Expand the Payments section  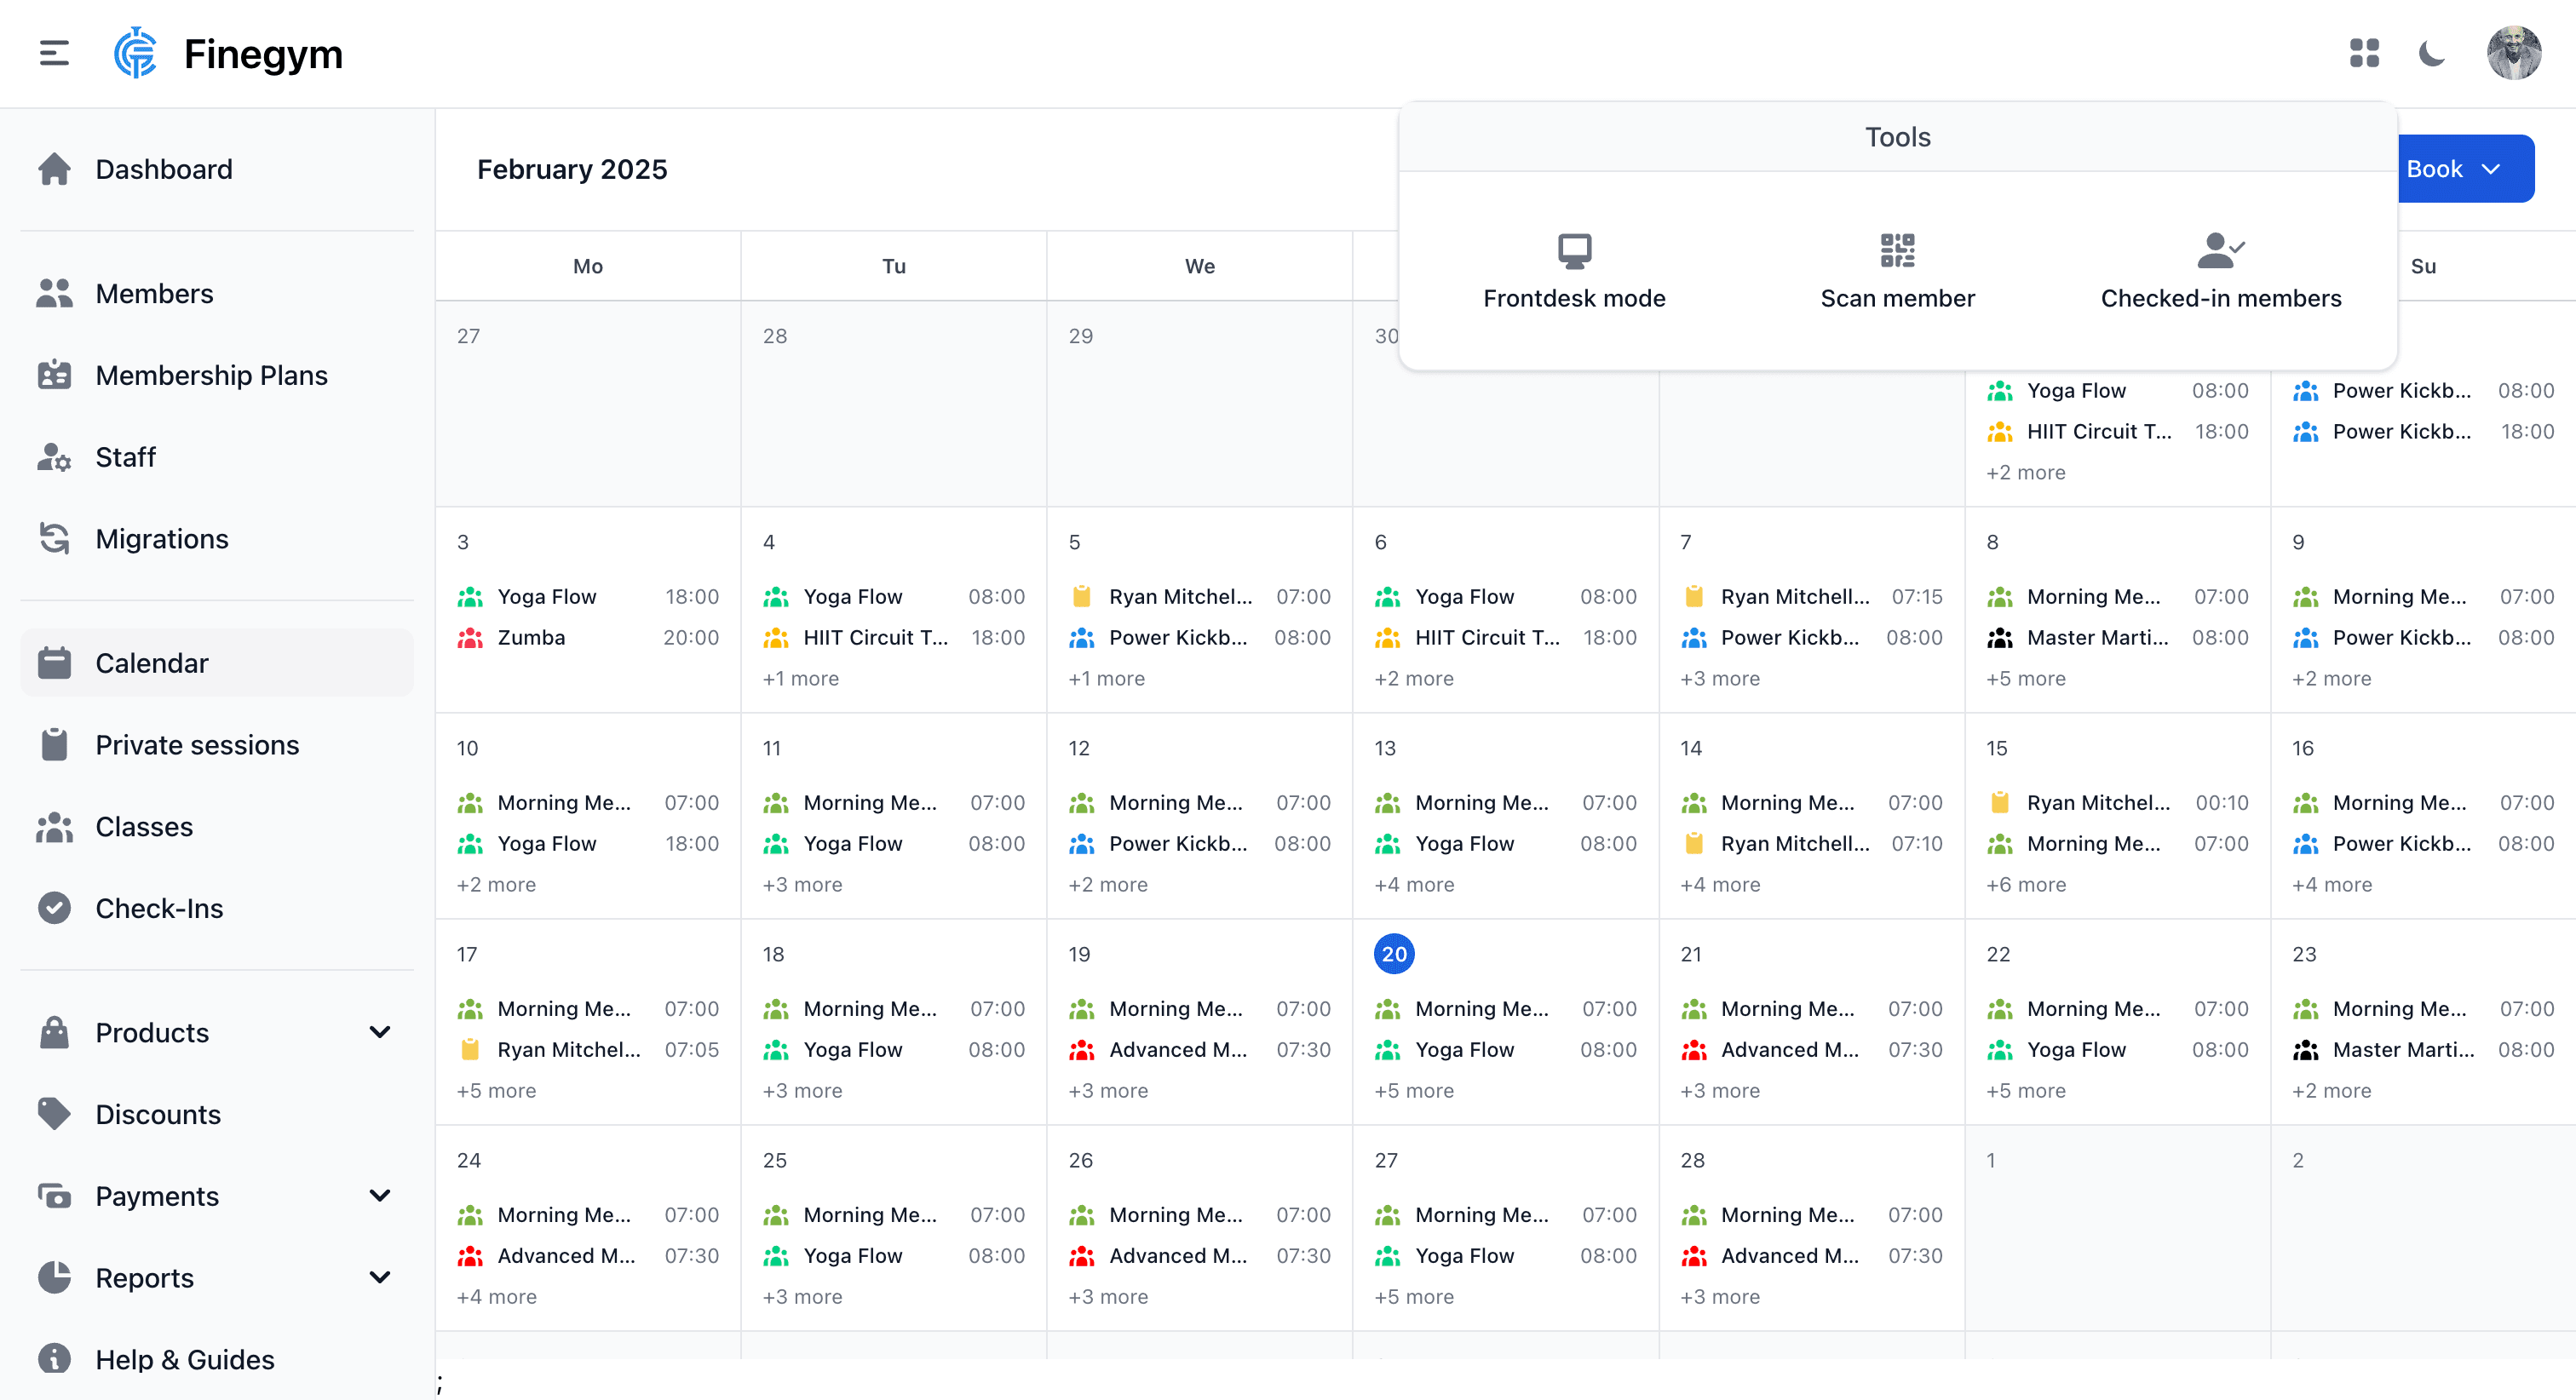(380, 1196)
